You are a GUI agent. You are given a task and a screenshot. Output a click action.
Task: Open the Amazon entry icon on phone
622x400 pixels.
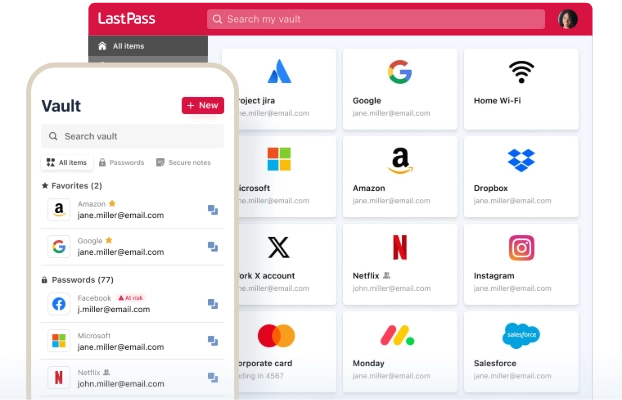click(59, 209)
